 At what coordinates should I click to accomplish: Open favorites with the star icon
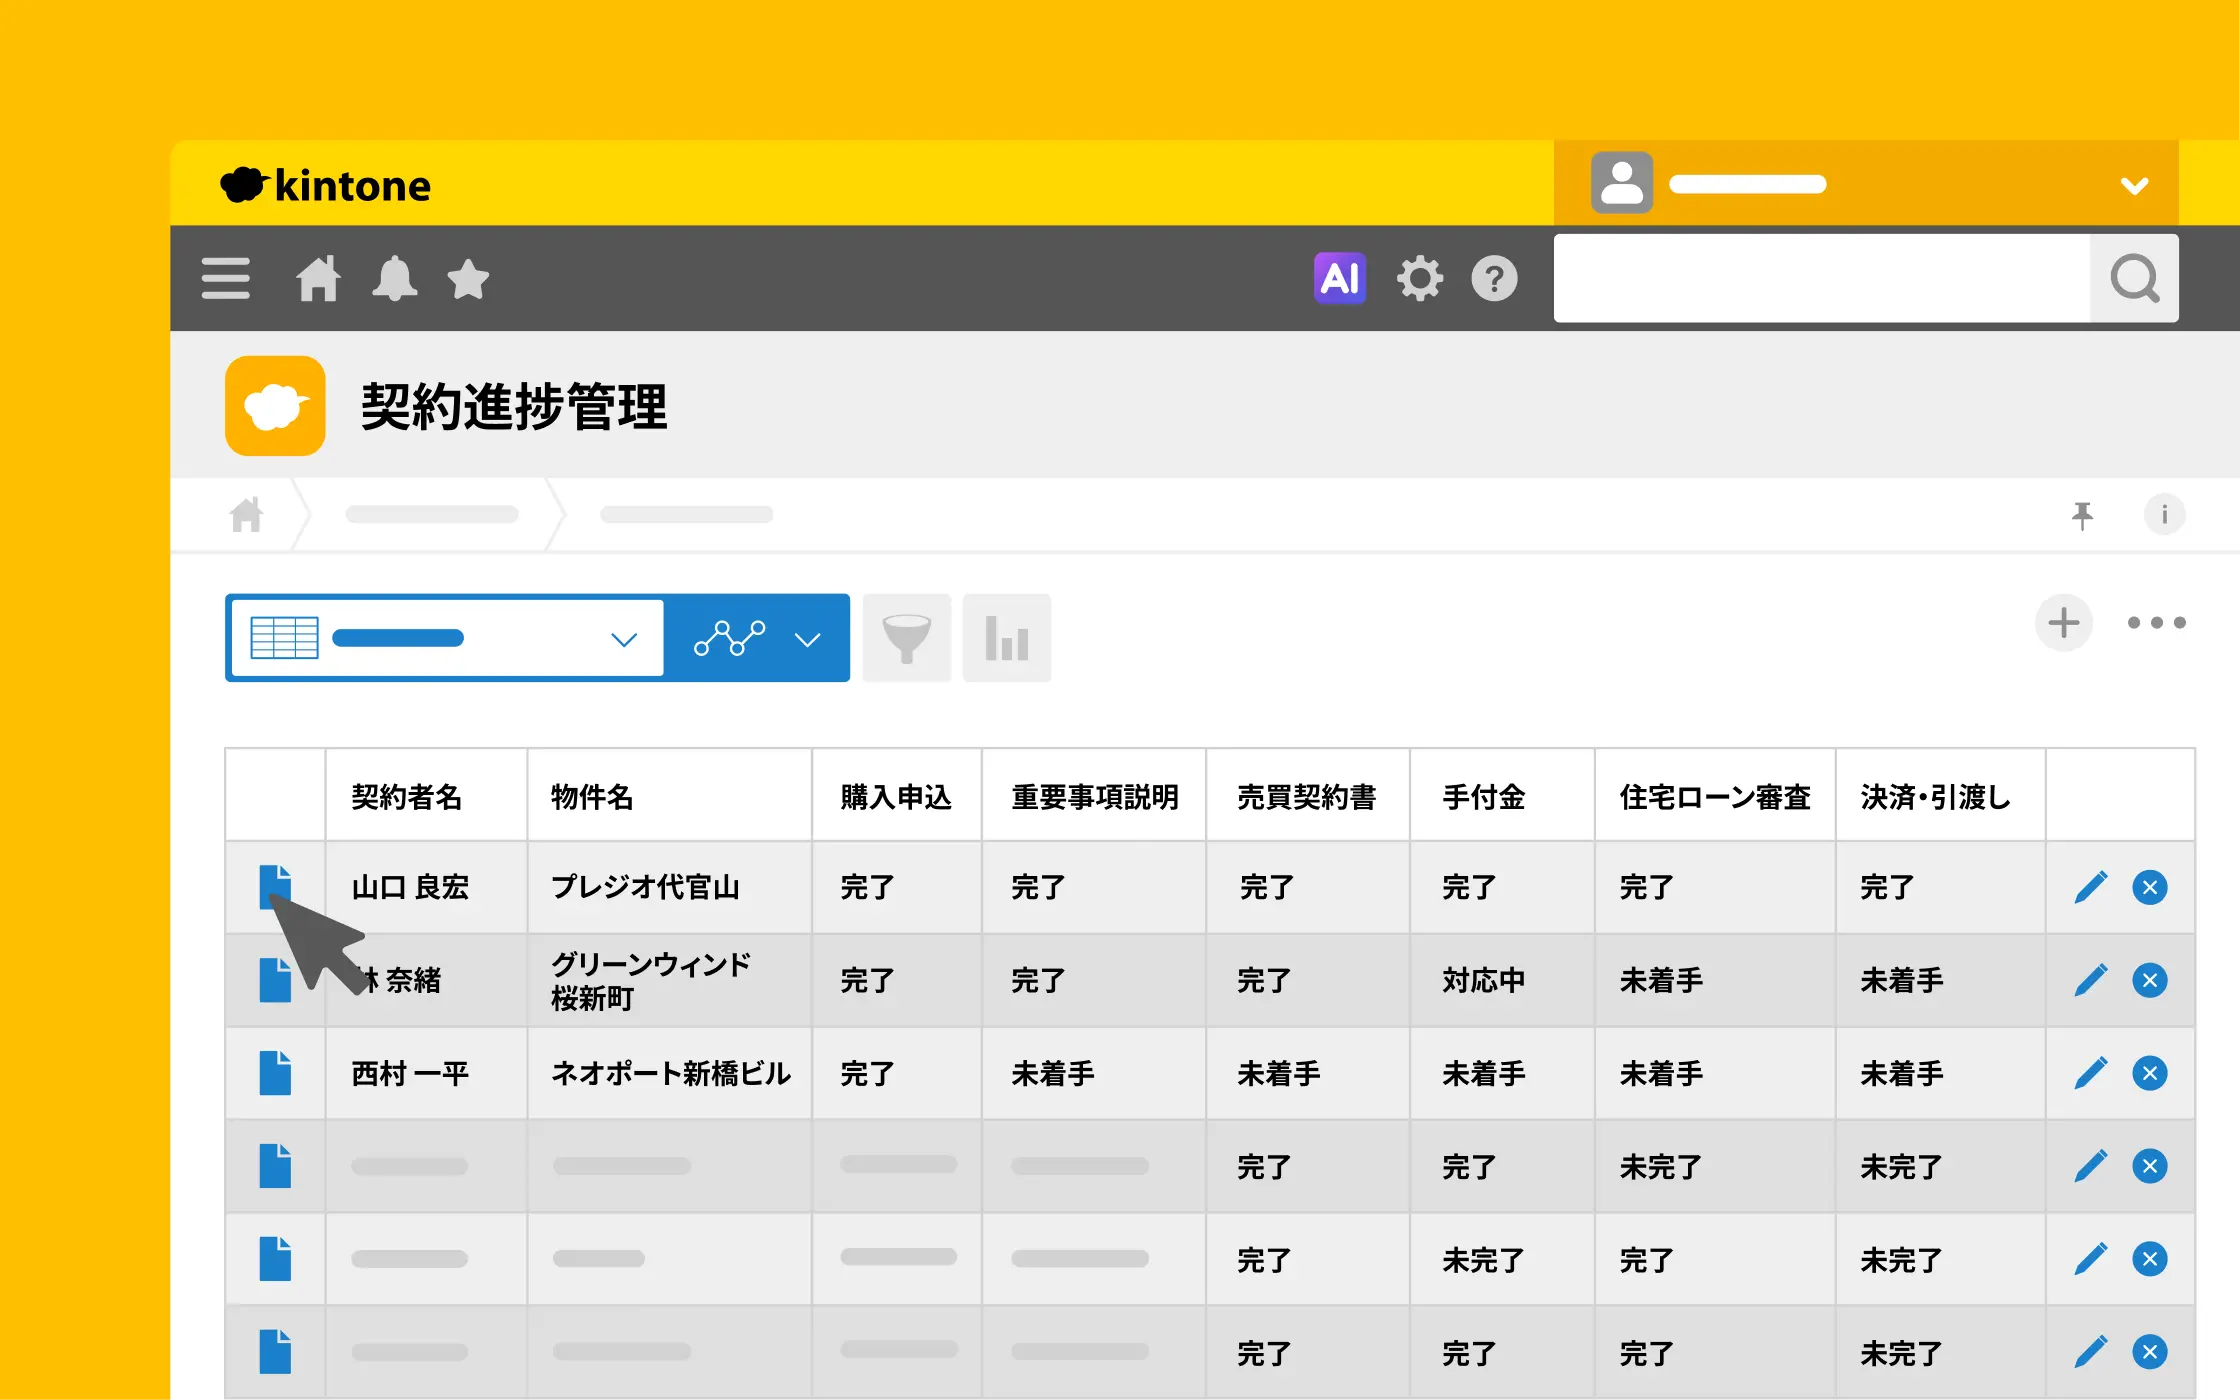click(x=468, y=278)
